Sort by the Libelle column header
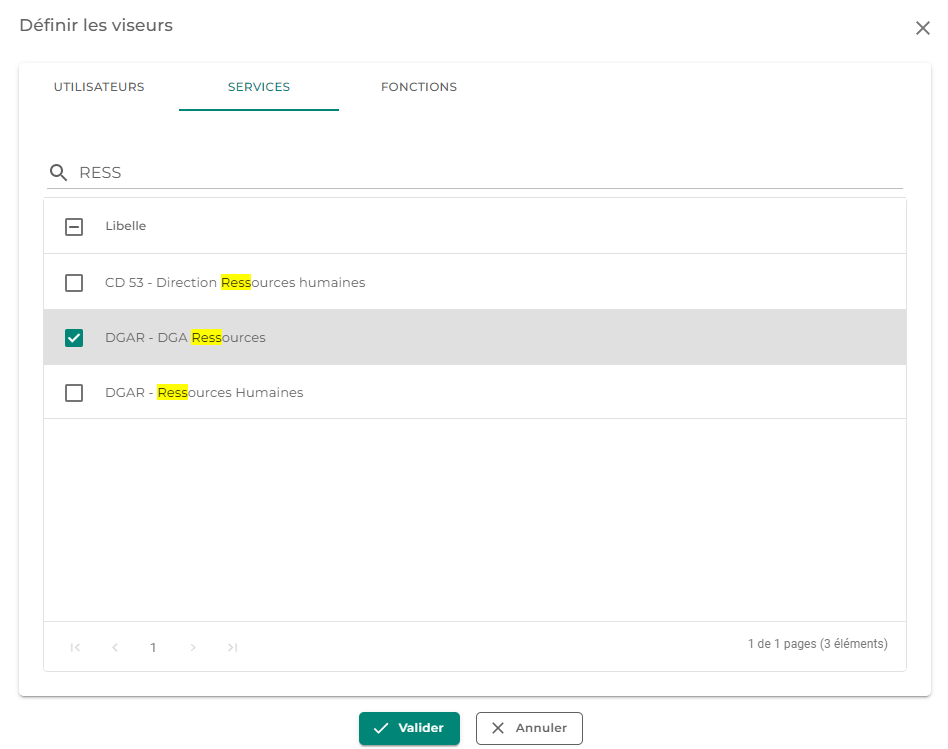948x749 pixels. tap(126, 226)
